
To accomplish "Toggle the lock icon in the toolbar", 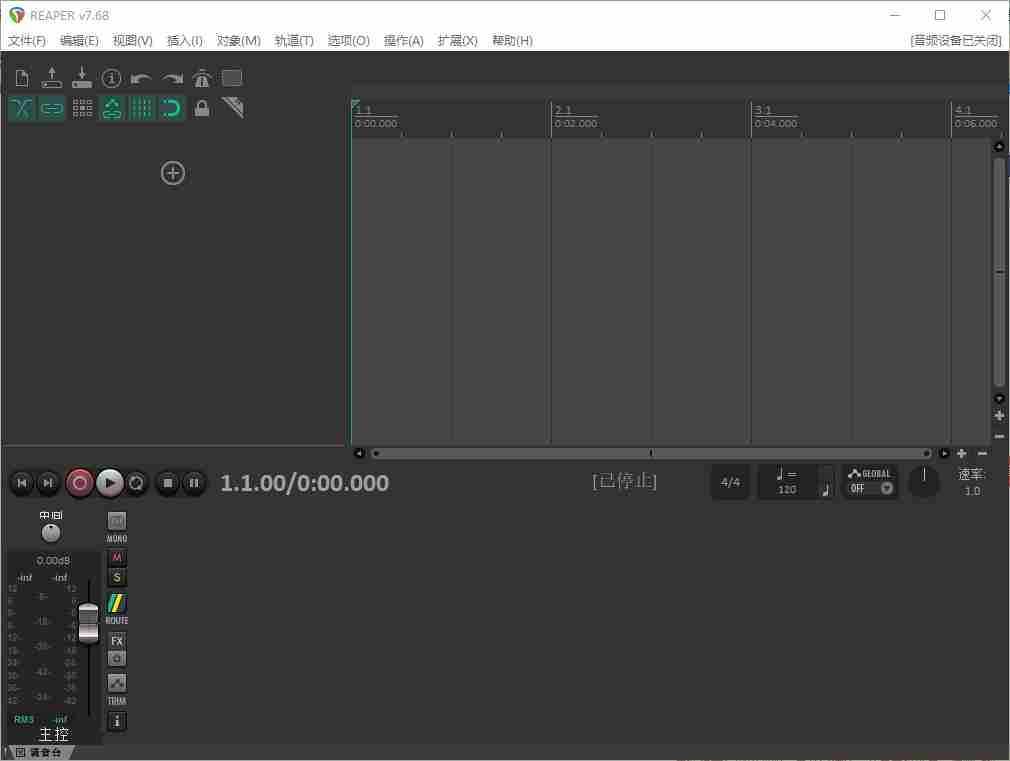I will (202, 108).
